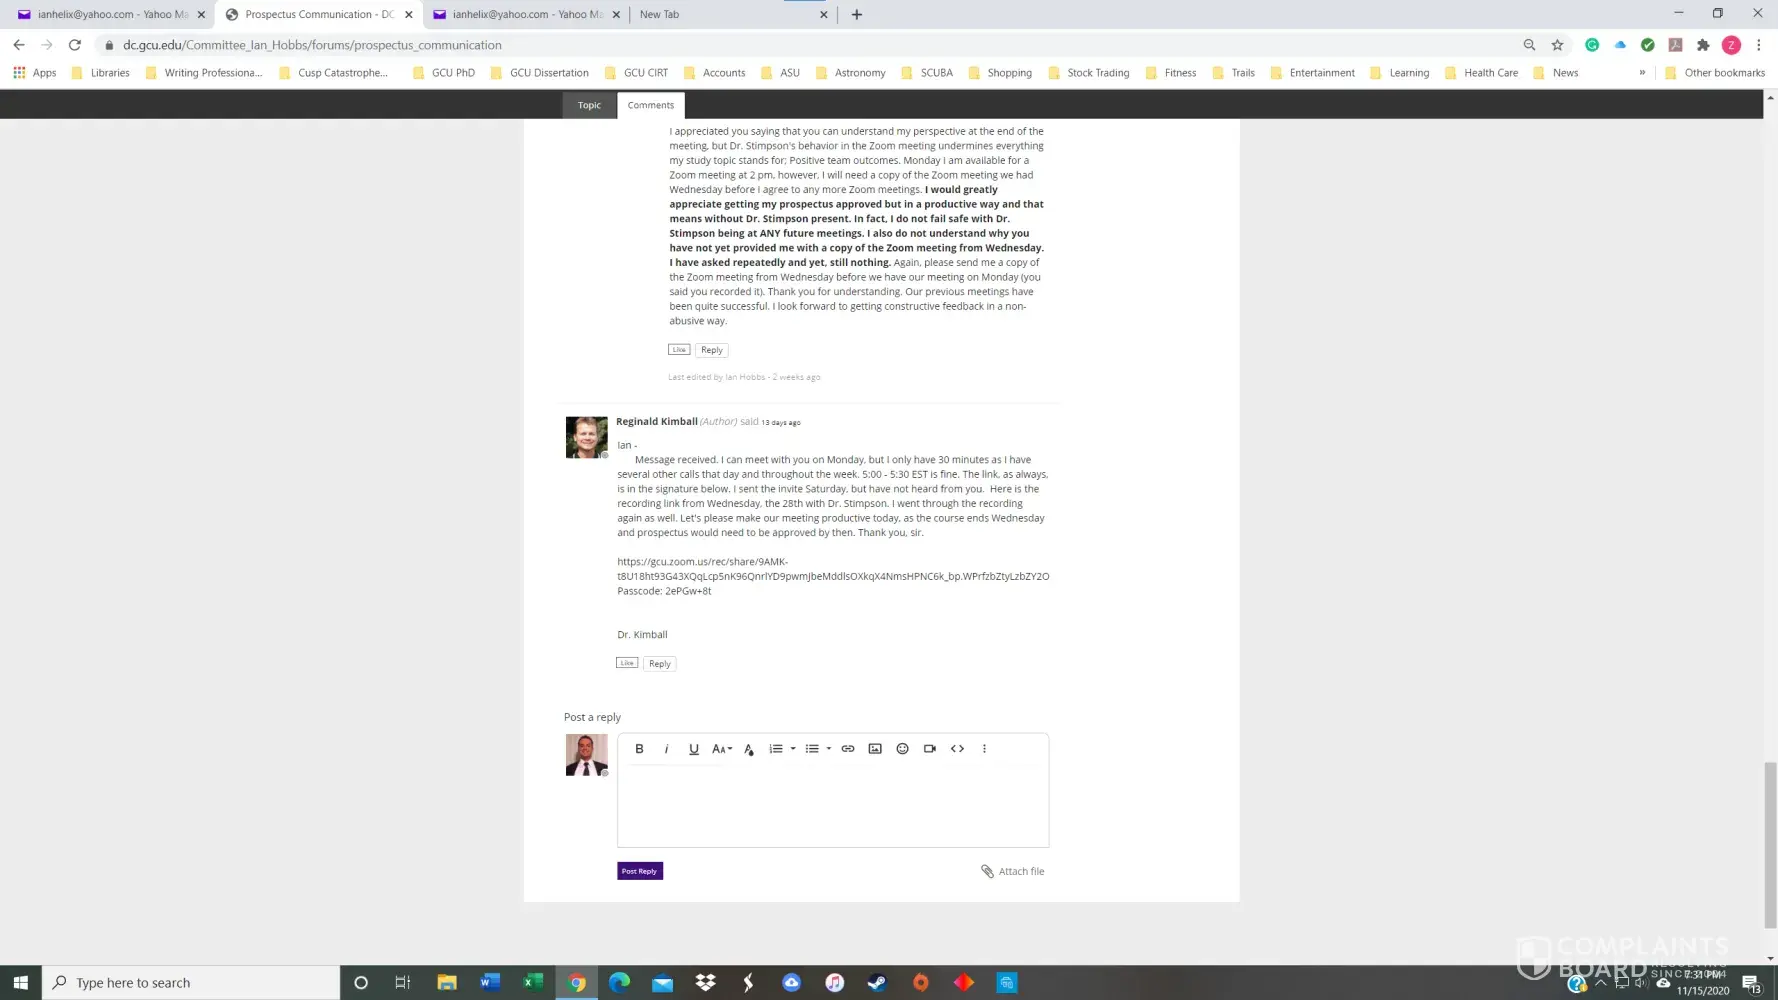The image size is (1778, 1000).
Task: Open the Windows notification center
Action: 1752,984
